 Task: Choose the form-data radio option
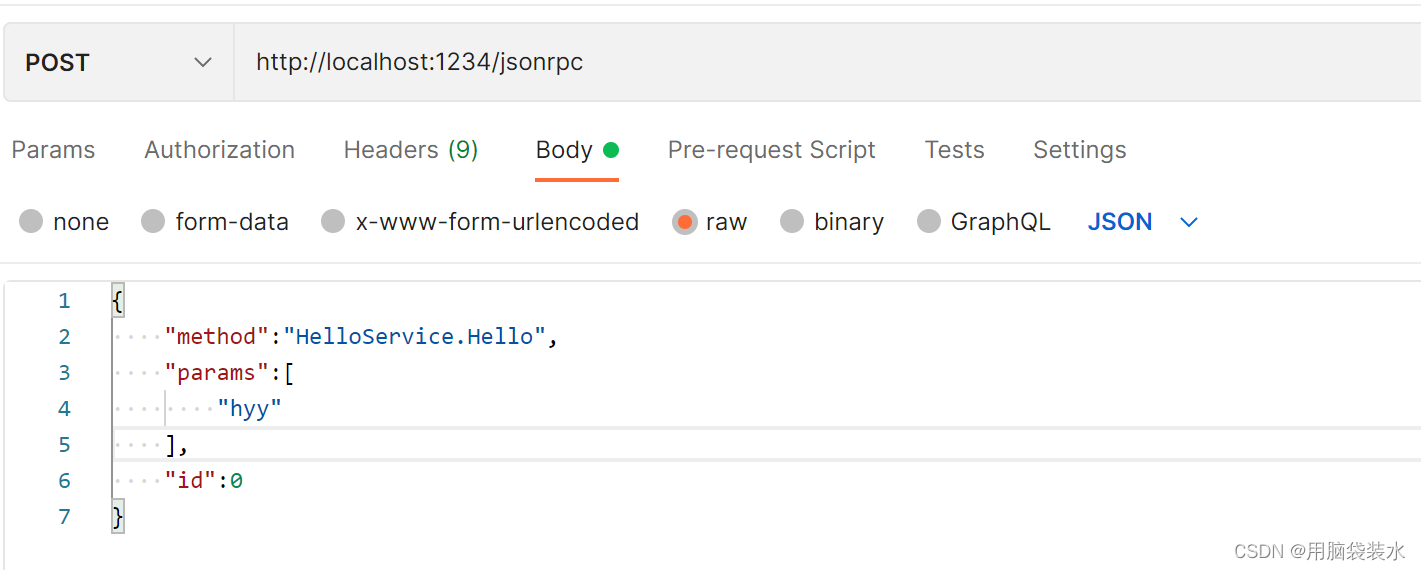coord(153,222)
